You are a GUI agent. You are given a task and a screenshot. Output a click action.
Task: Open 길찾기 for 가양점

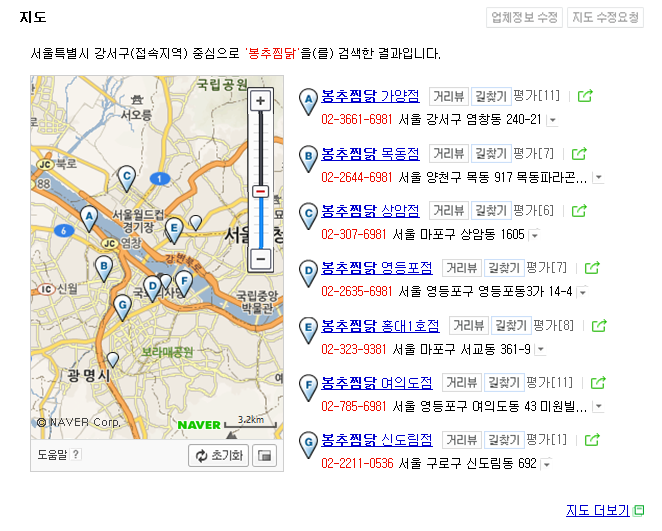tap(491, 96)
